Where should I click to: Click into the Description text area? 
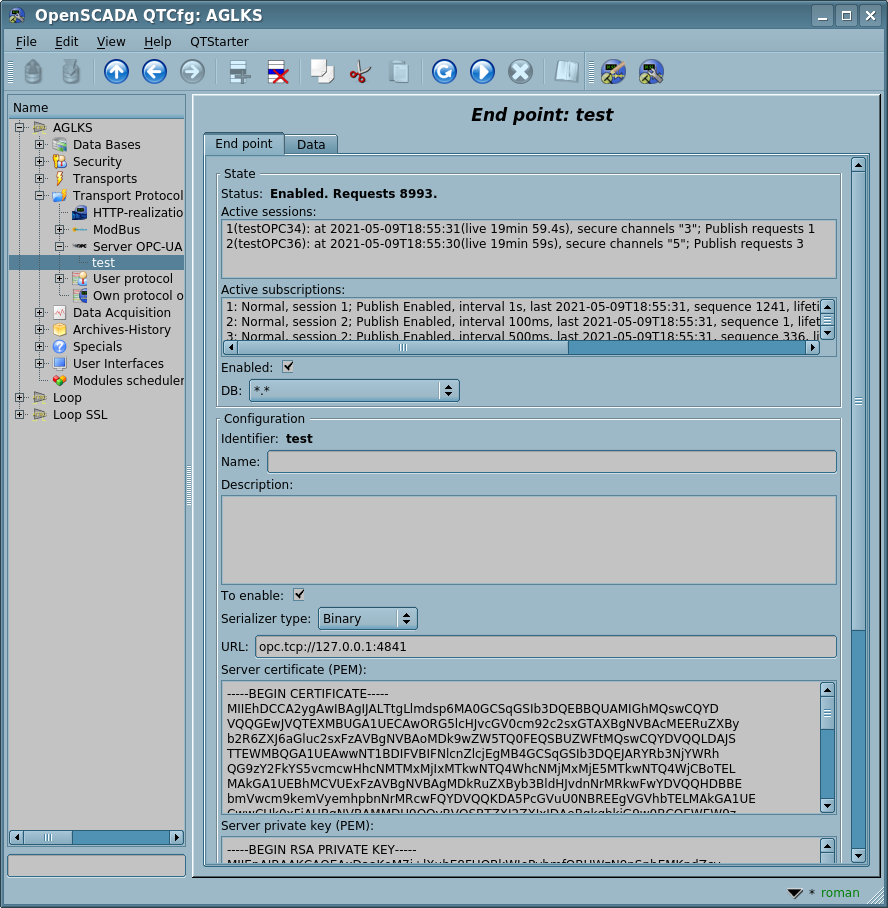(x=528, y=540)
